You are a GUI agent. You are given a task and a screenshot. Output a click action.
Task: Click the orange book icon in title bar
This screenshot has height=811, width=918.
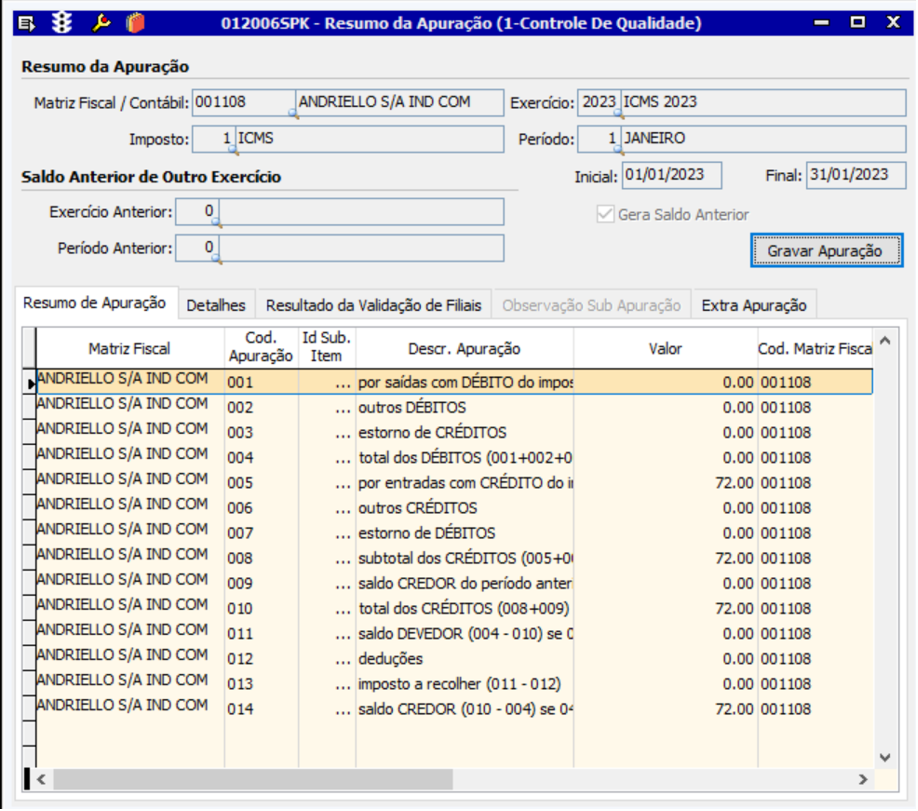[x=135, y=23]
